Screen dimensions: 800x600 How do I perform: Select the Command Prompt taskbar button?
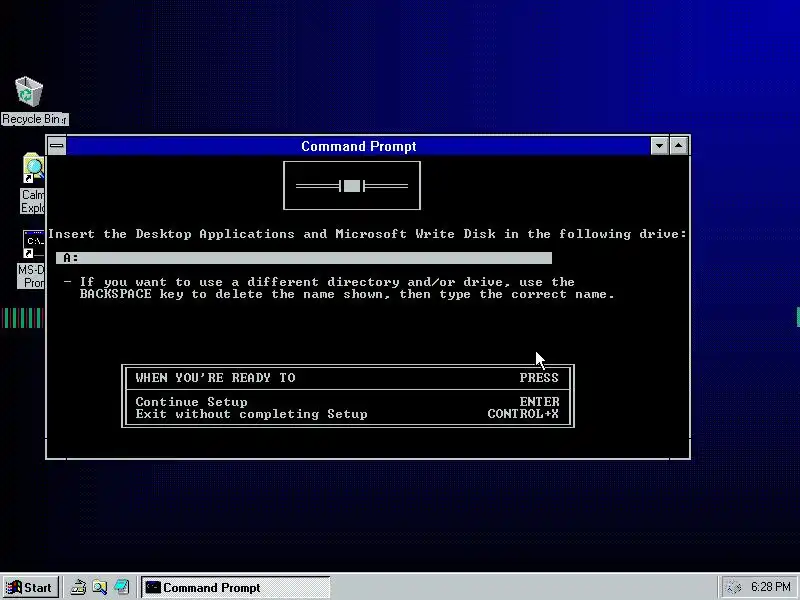click(x=236, y=588)
